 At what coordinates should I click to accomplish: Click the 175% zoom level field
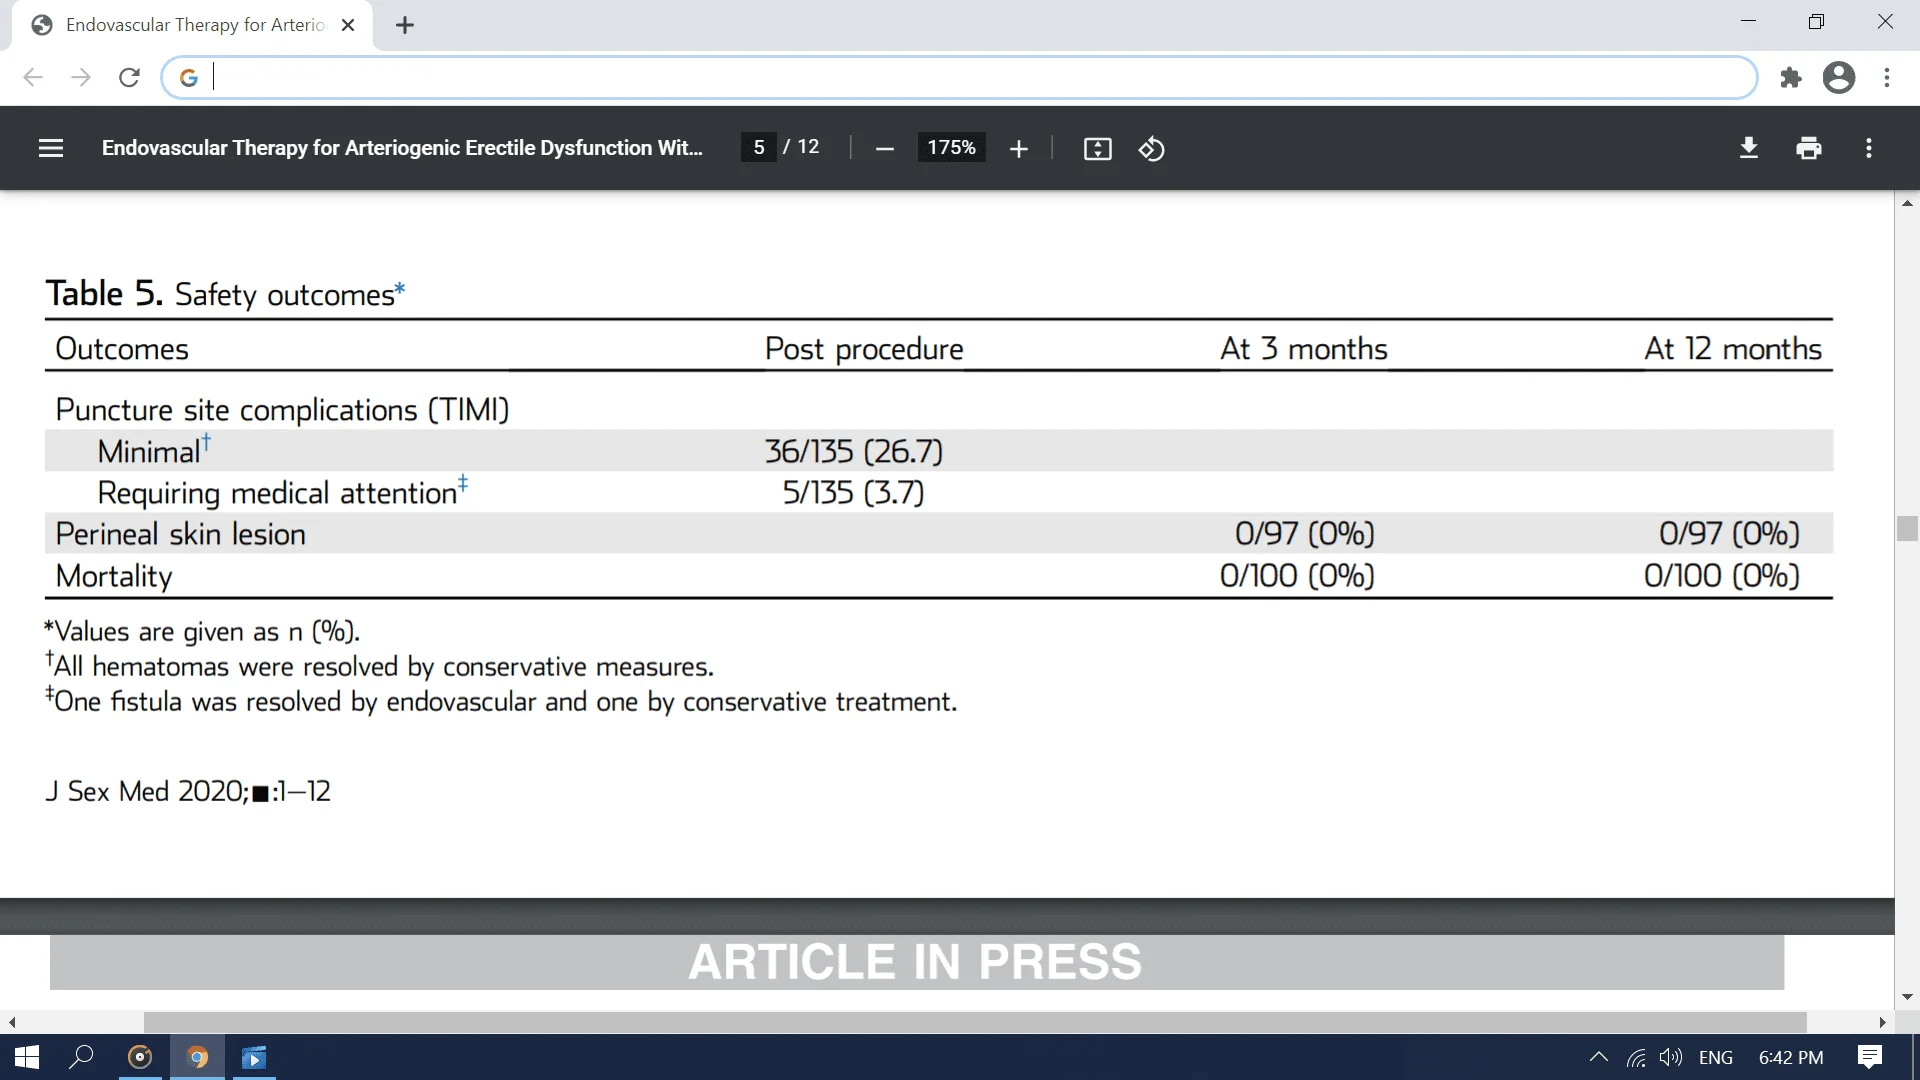click(951, 148)
